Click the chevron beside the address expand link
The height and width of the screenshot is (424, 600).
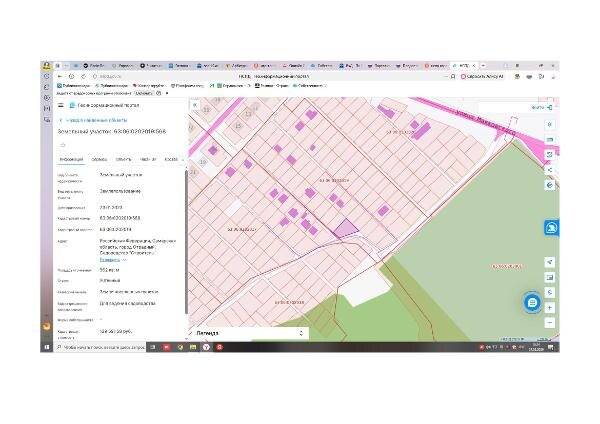point(124,260)
